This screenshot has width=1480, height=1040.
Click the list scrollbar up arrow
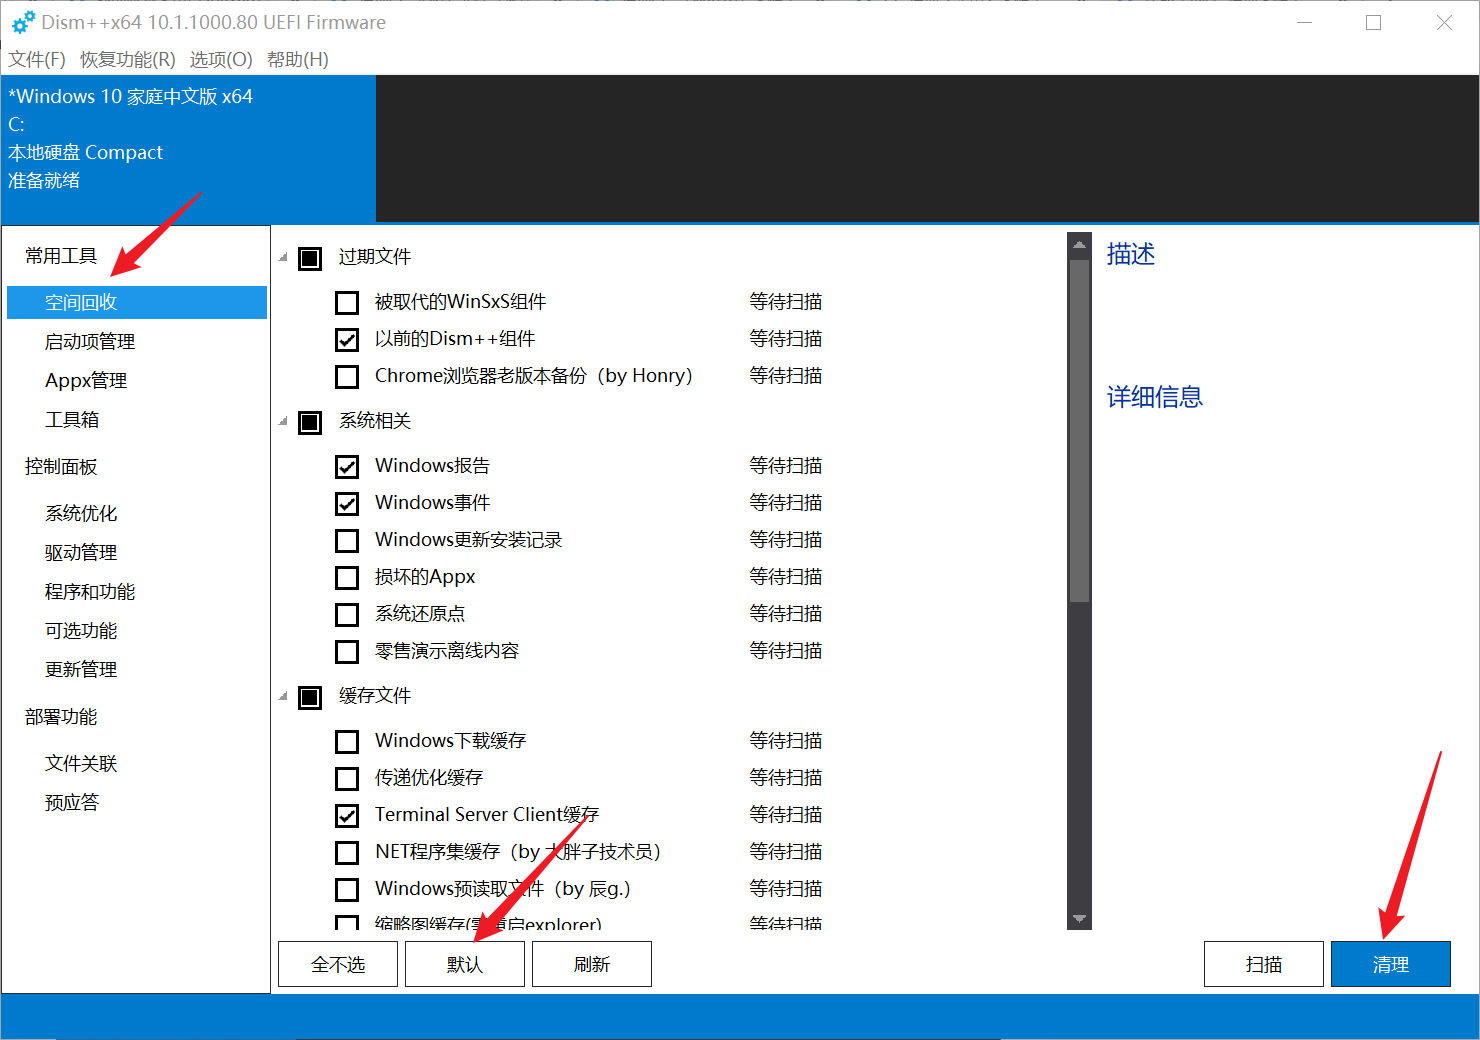coord(1079,243)
